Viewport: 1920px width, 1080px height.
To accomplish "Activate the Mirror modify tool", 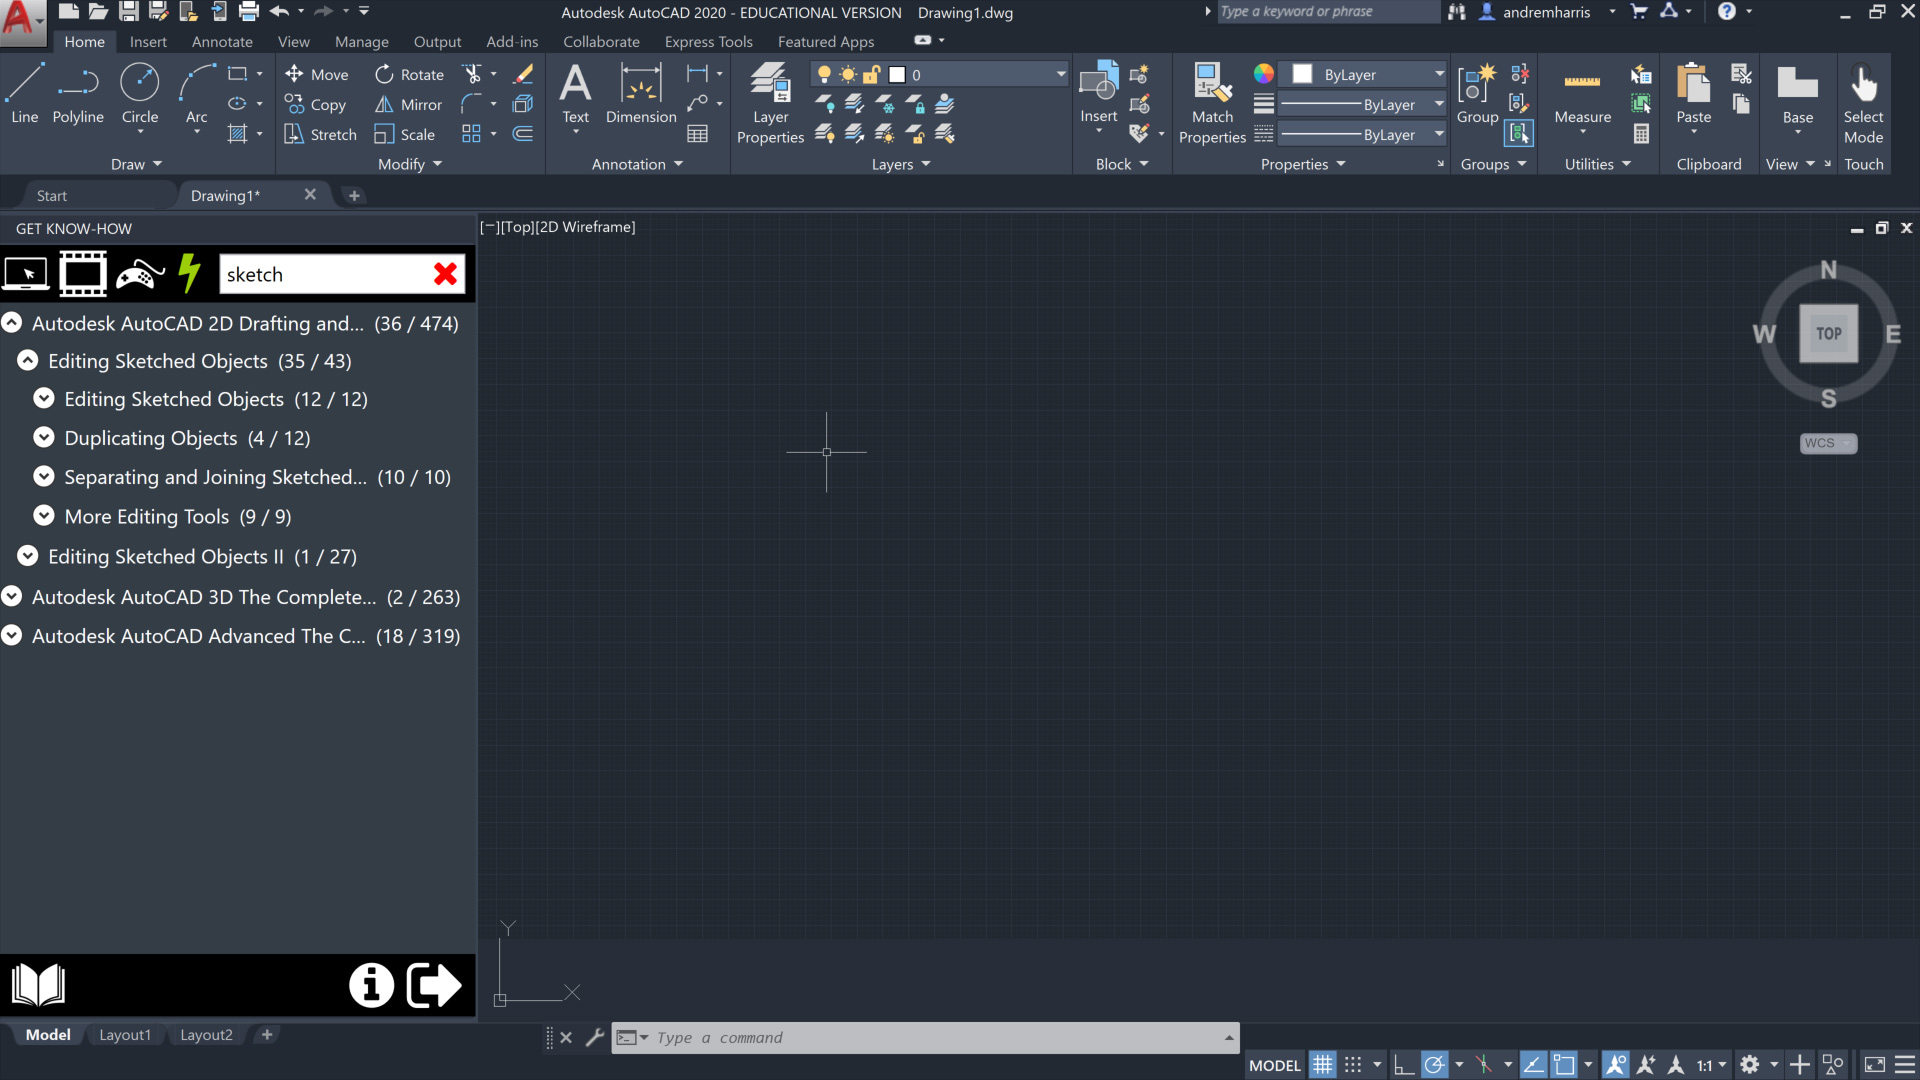I will 408,105.
